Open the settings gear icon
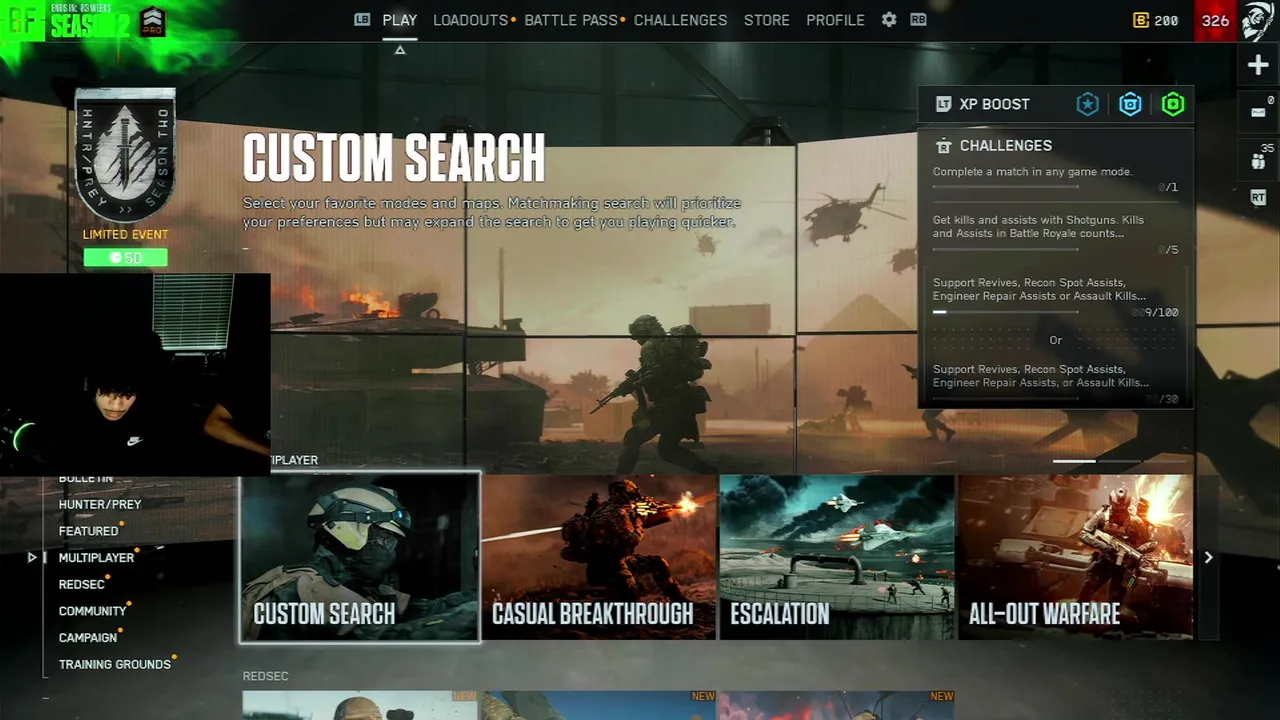Image resolution: width=1280 pixels, height=720 pixels. [x=889, y=20]
